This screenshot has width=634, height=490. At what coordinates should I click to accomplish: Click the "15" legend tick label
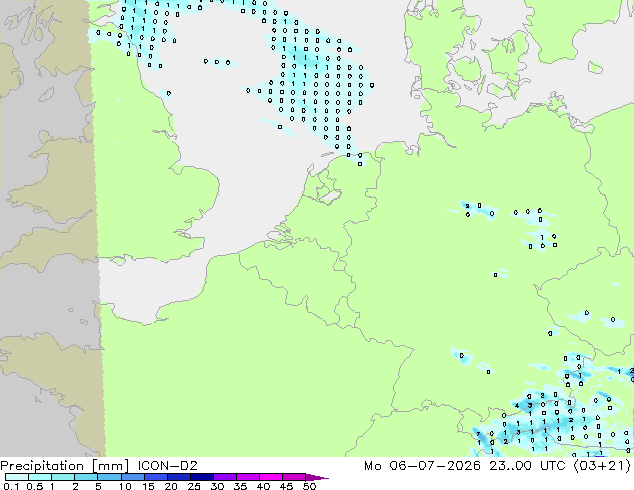[x=148, y=486]
